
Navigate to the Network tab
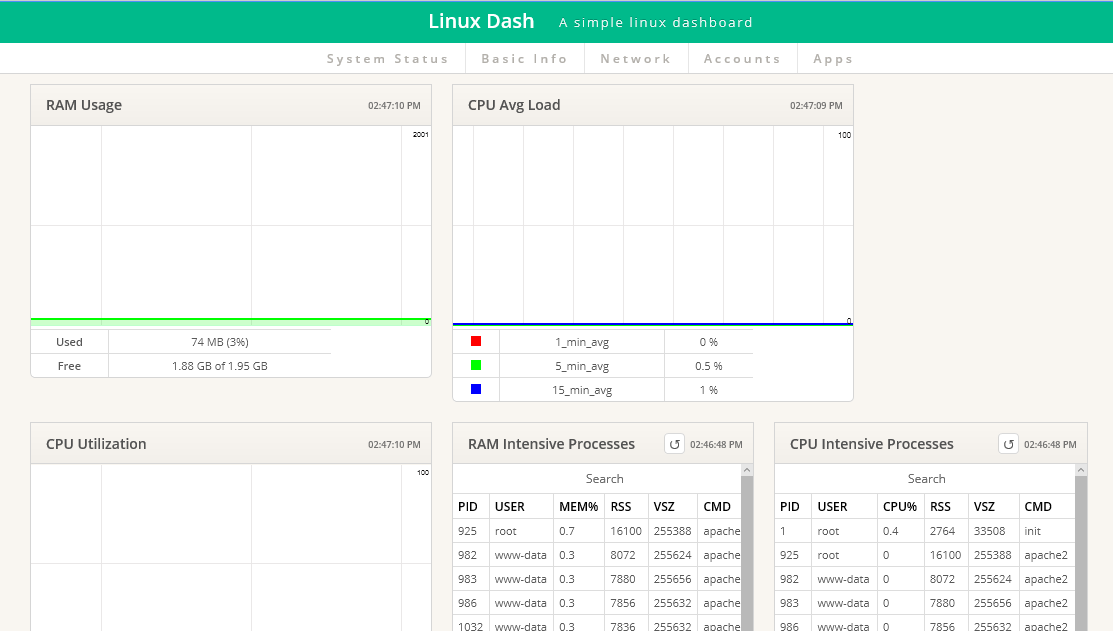636,58
